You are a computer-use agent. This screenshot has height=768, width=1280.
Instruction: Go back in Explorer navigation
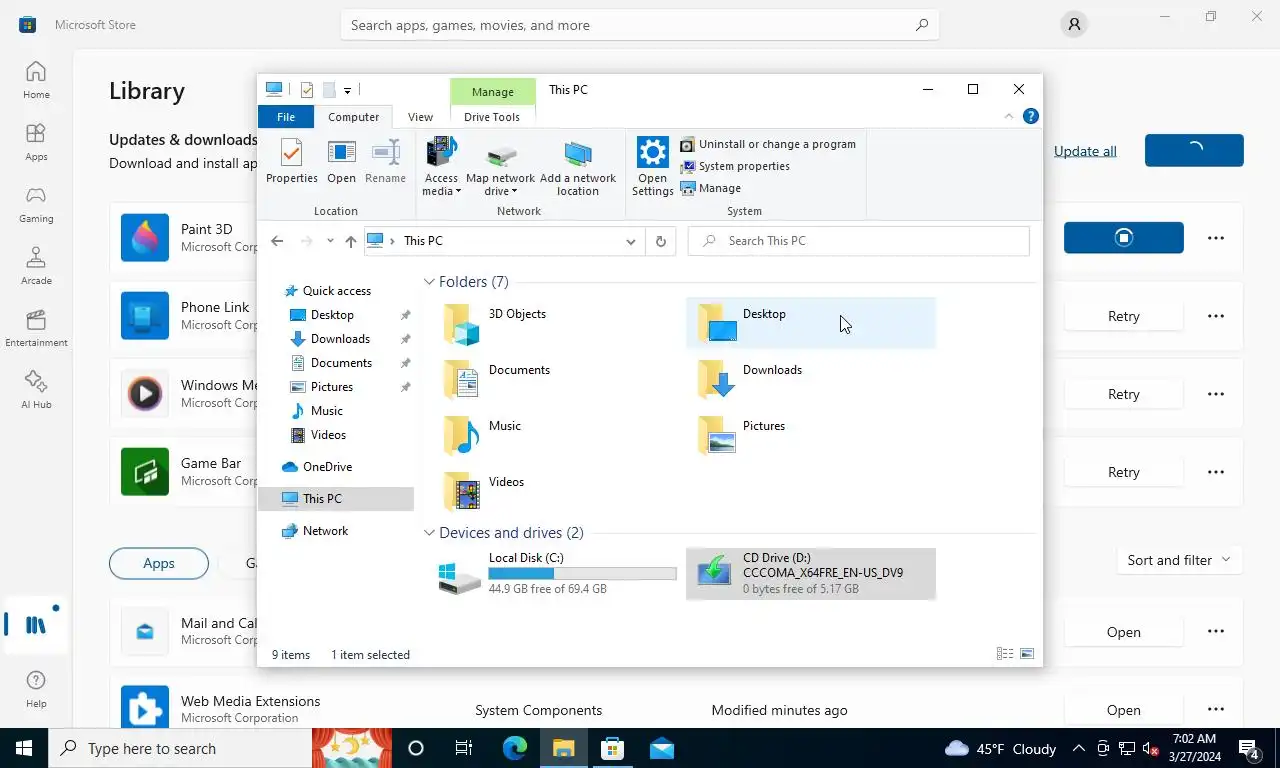(x=277, y=241)
